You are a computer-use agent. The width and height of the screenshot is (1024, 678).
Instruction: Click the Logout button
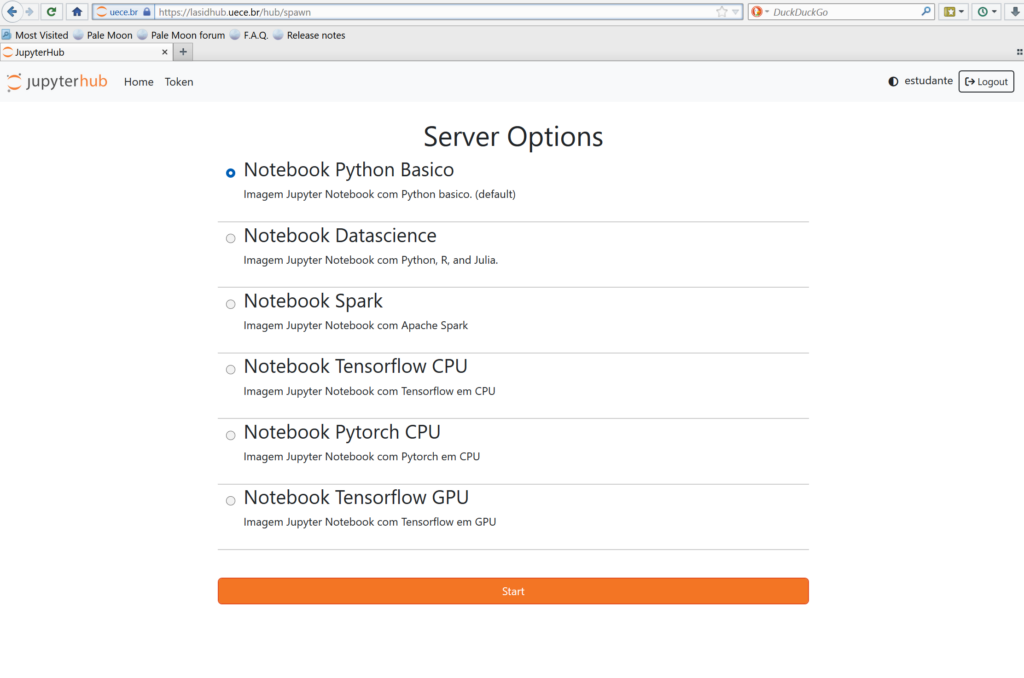[986, 82]
